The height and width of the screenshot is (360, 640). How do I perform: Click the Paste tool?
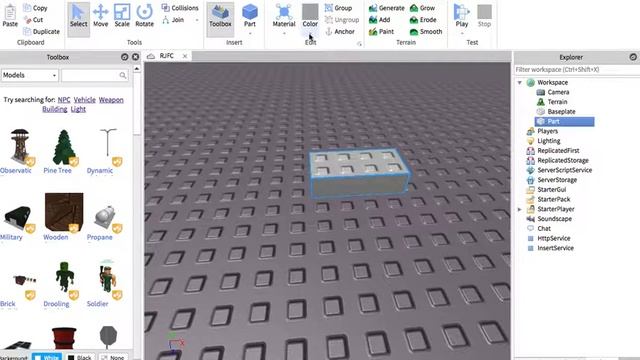pyautogui.click(x=10, y=16)
